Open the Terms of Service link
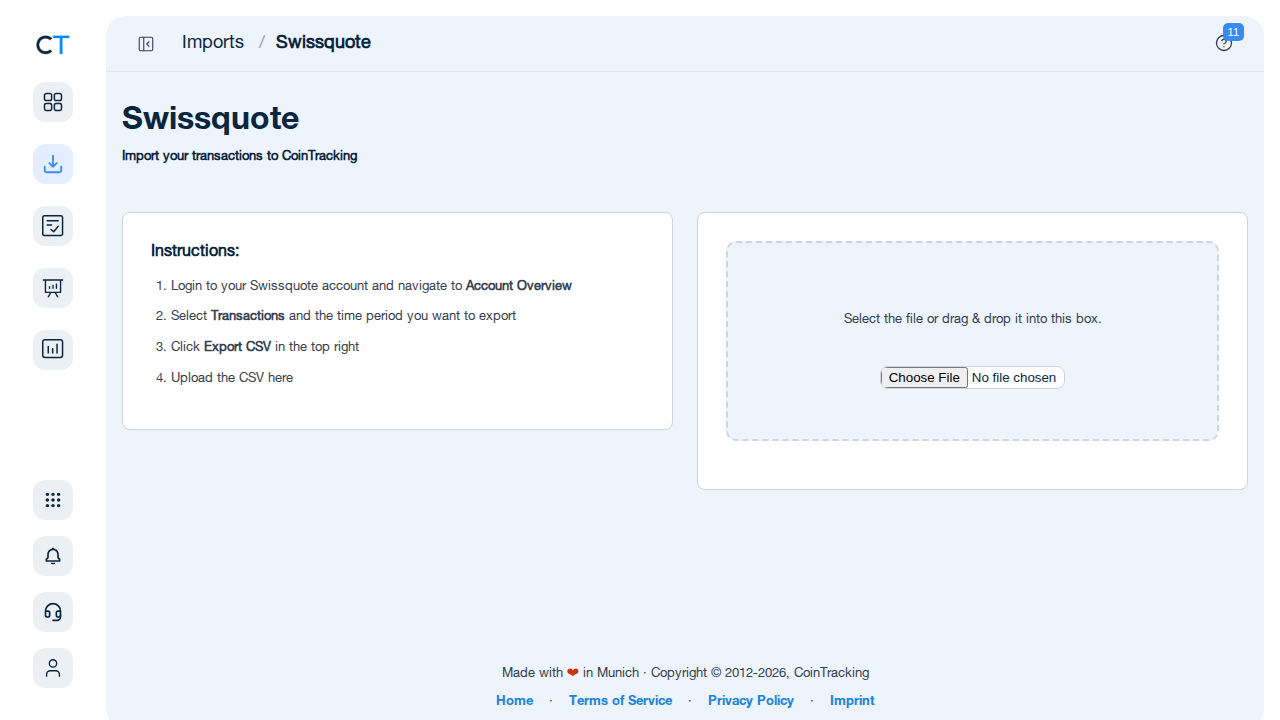 pyautogui.click(x=620, y=700)
